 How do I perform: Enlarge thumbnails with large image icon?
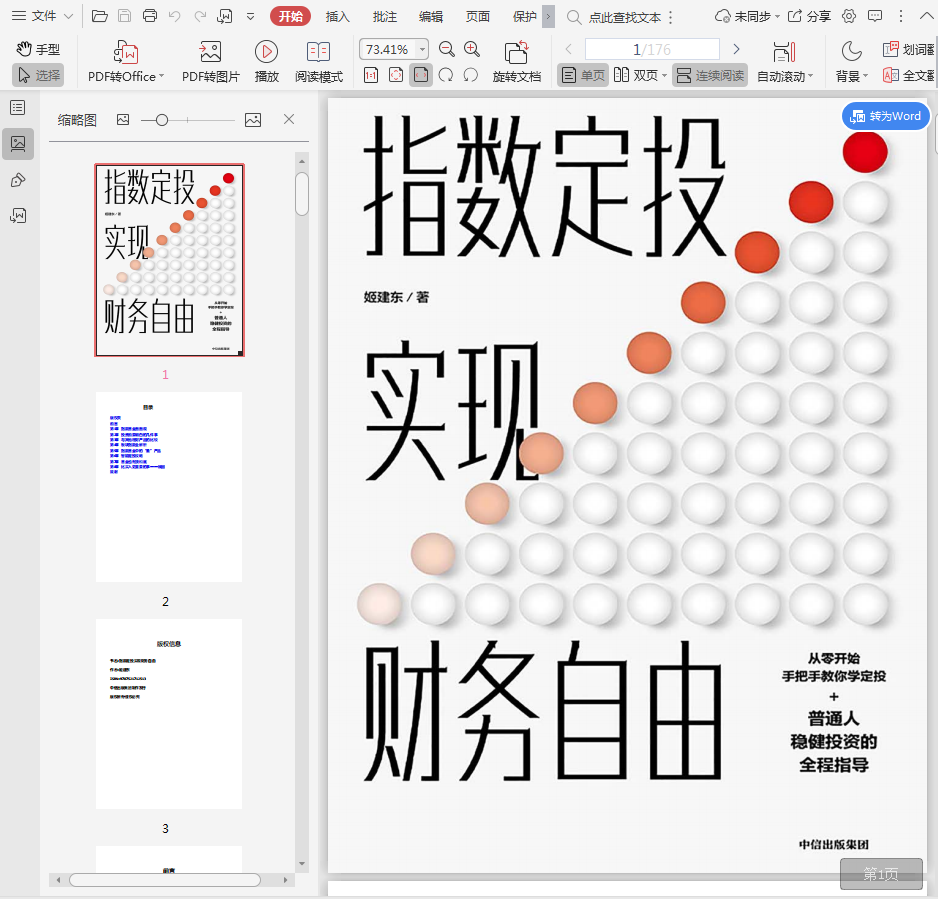tap(253, 120)
